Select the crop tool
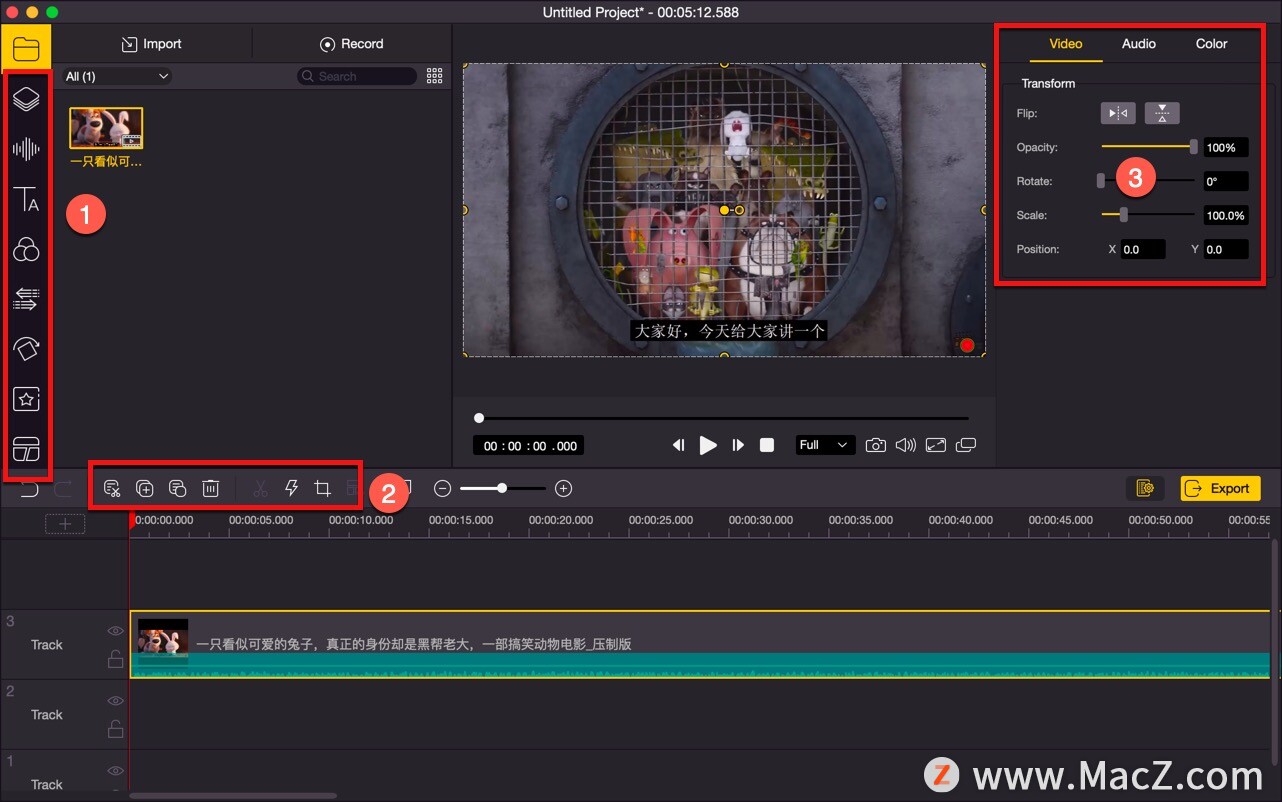 [x=322, y=488]
